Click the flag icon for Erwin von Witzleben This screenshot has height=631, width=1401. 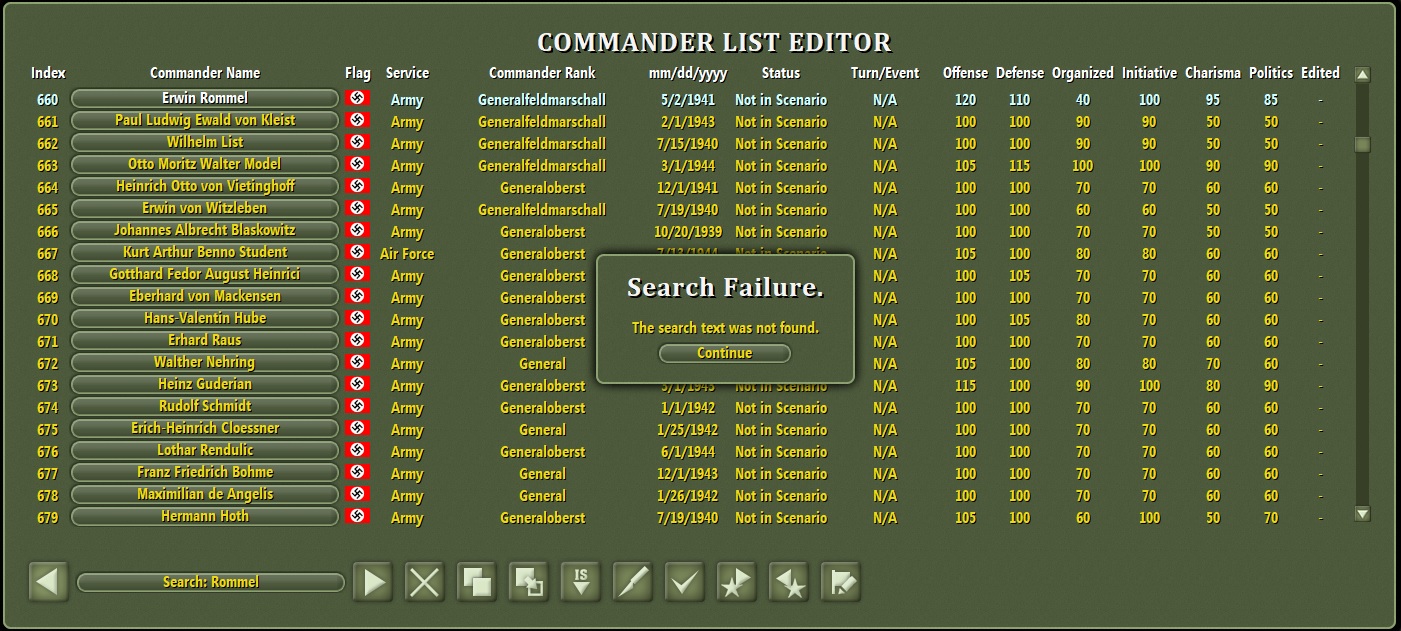tap(358, 208)
